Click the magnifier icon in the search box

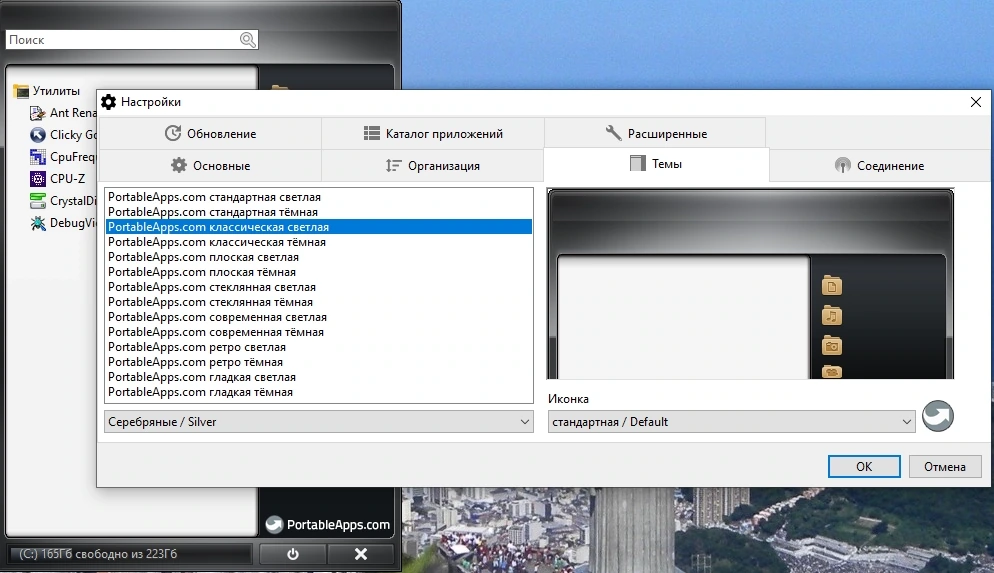click(248, 40)
